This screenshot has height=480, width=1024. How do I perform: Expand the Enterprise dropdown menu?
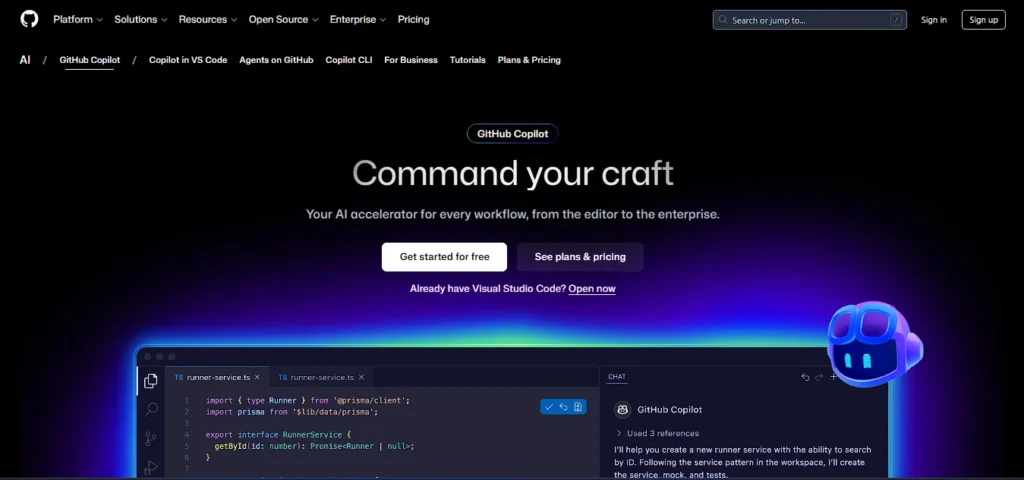(358, 20)
